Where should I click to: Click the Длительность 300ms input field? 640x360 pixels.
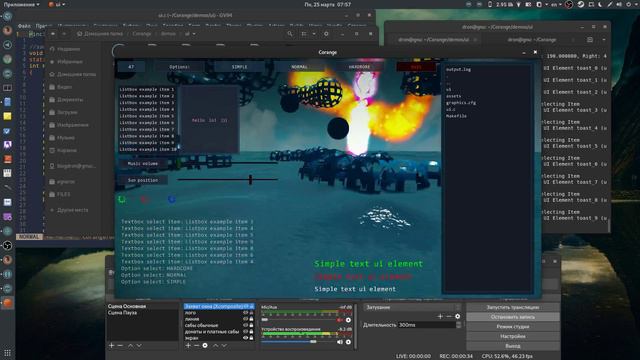[427, 325]
